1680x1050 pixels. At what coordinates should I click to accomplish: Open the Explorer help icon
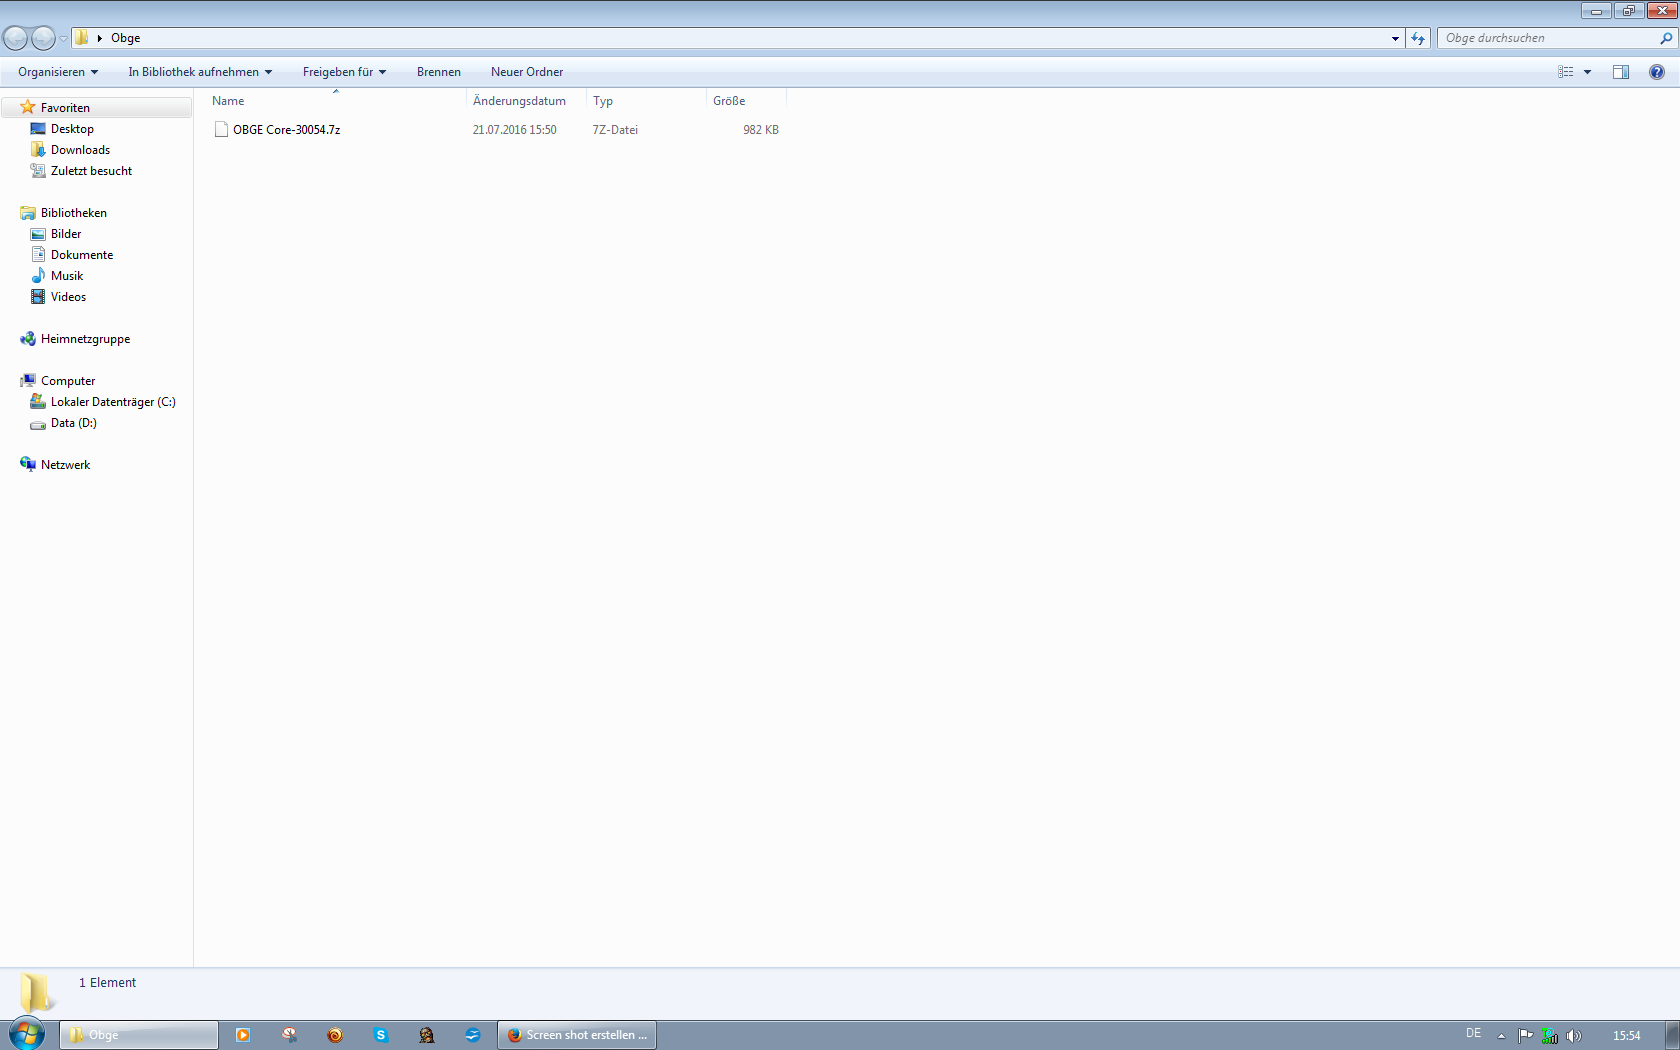click(x=1656, y=72)
